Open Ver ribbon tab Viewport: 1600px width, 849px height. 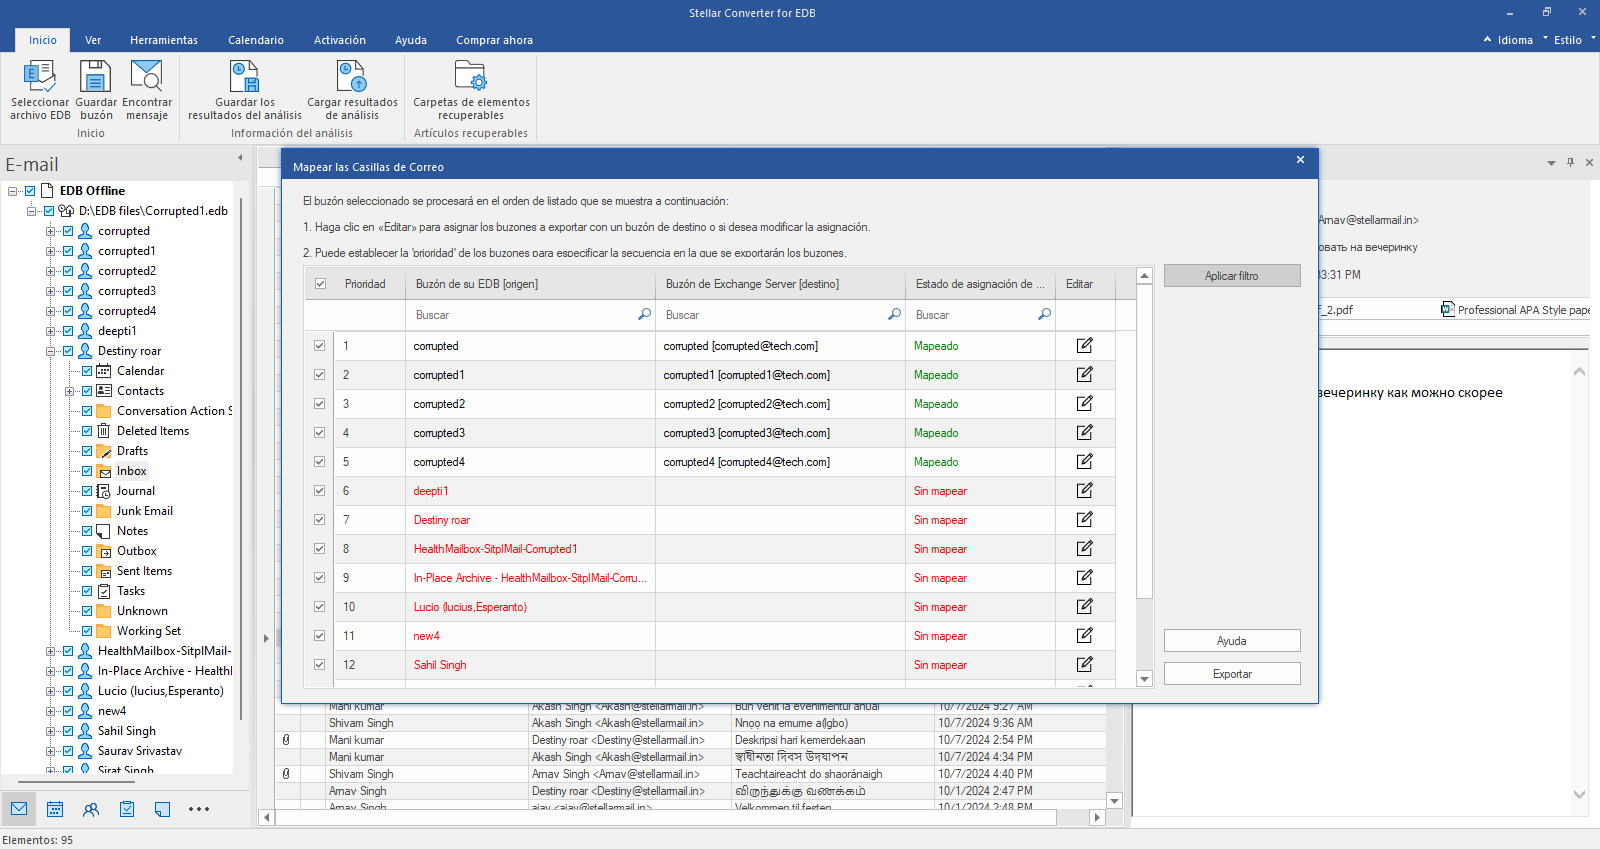pyautogui.click(x=93, y=40)
